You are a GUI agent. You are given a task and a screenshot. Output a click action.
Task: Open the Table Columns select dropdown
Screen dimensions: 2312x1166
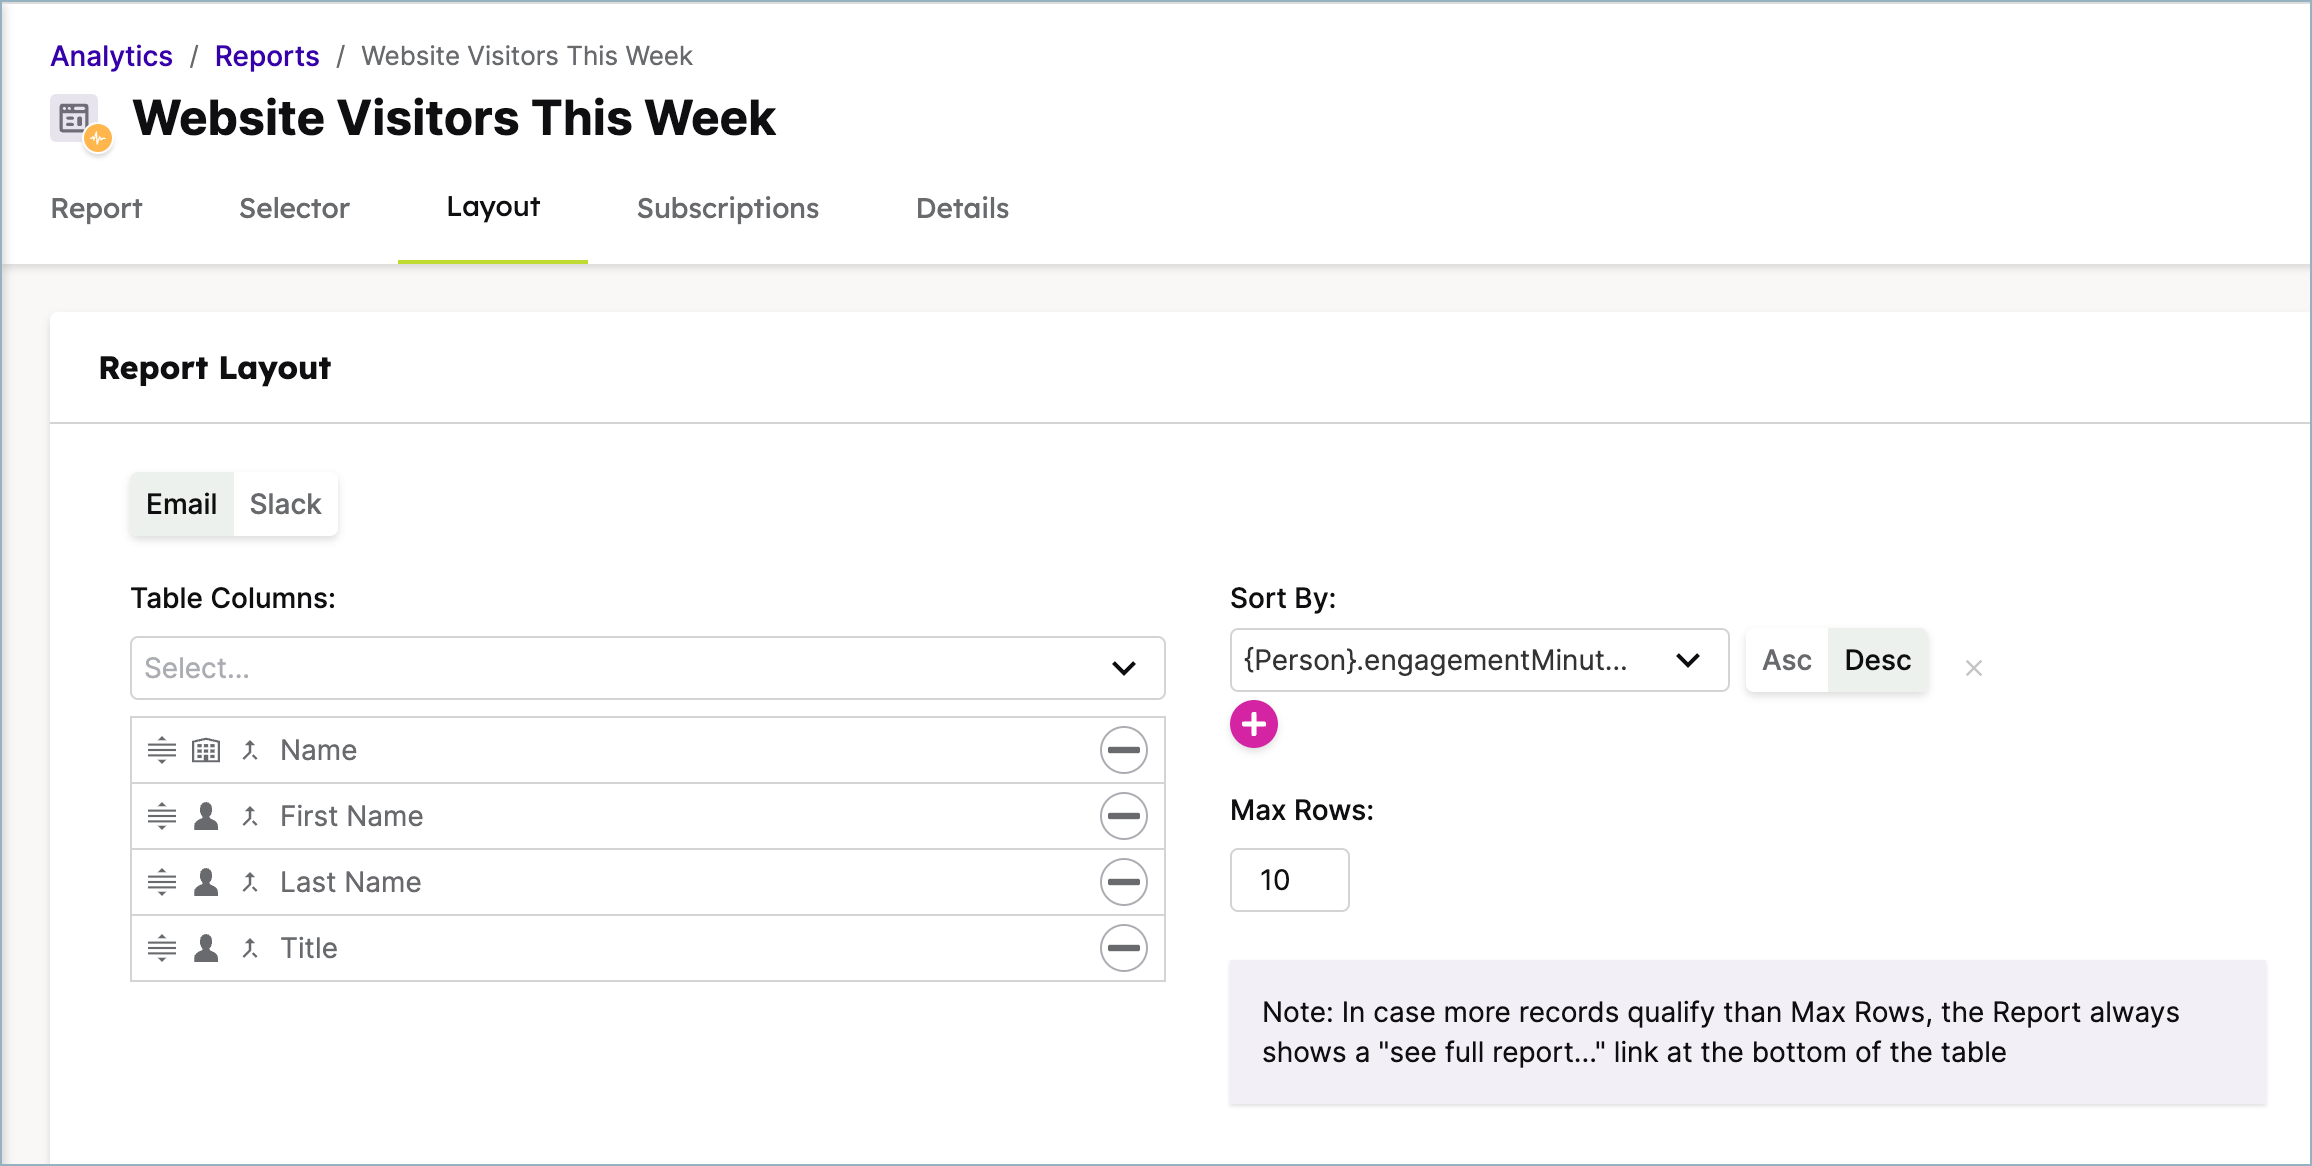[648, 668]
